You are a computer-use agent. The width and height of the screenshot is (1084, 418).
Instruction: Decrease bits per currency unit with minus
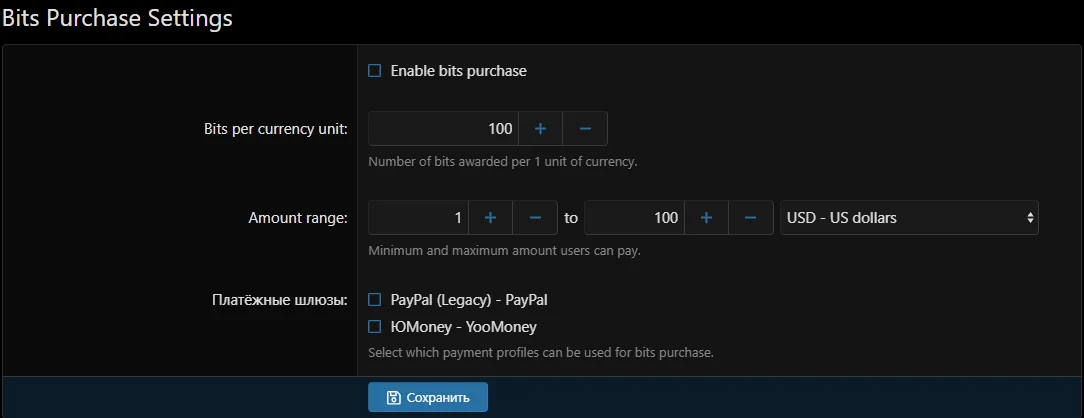click(585, 129)
